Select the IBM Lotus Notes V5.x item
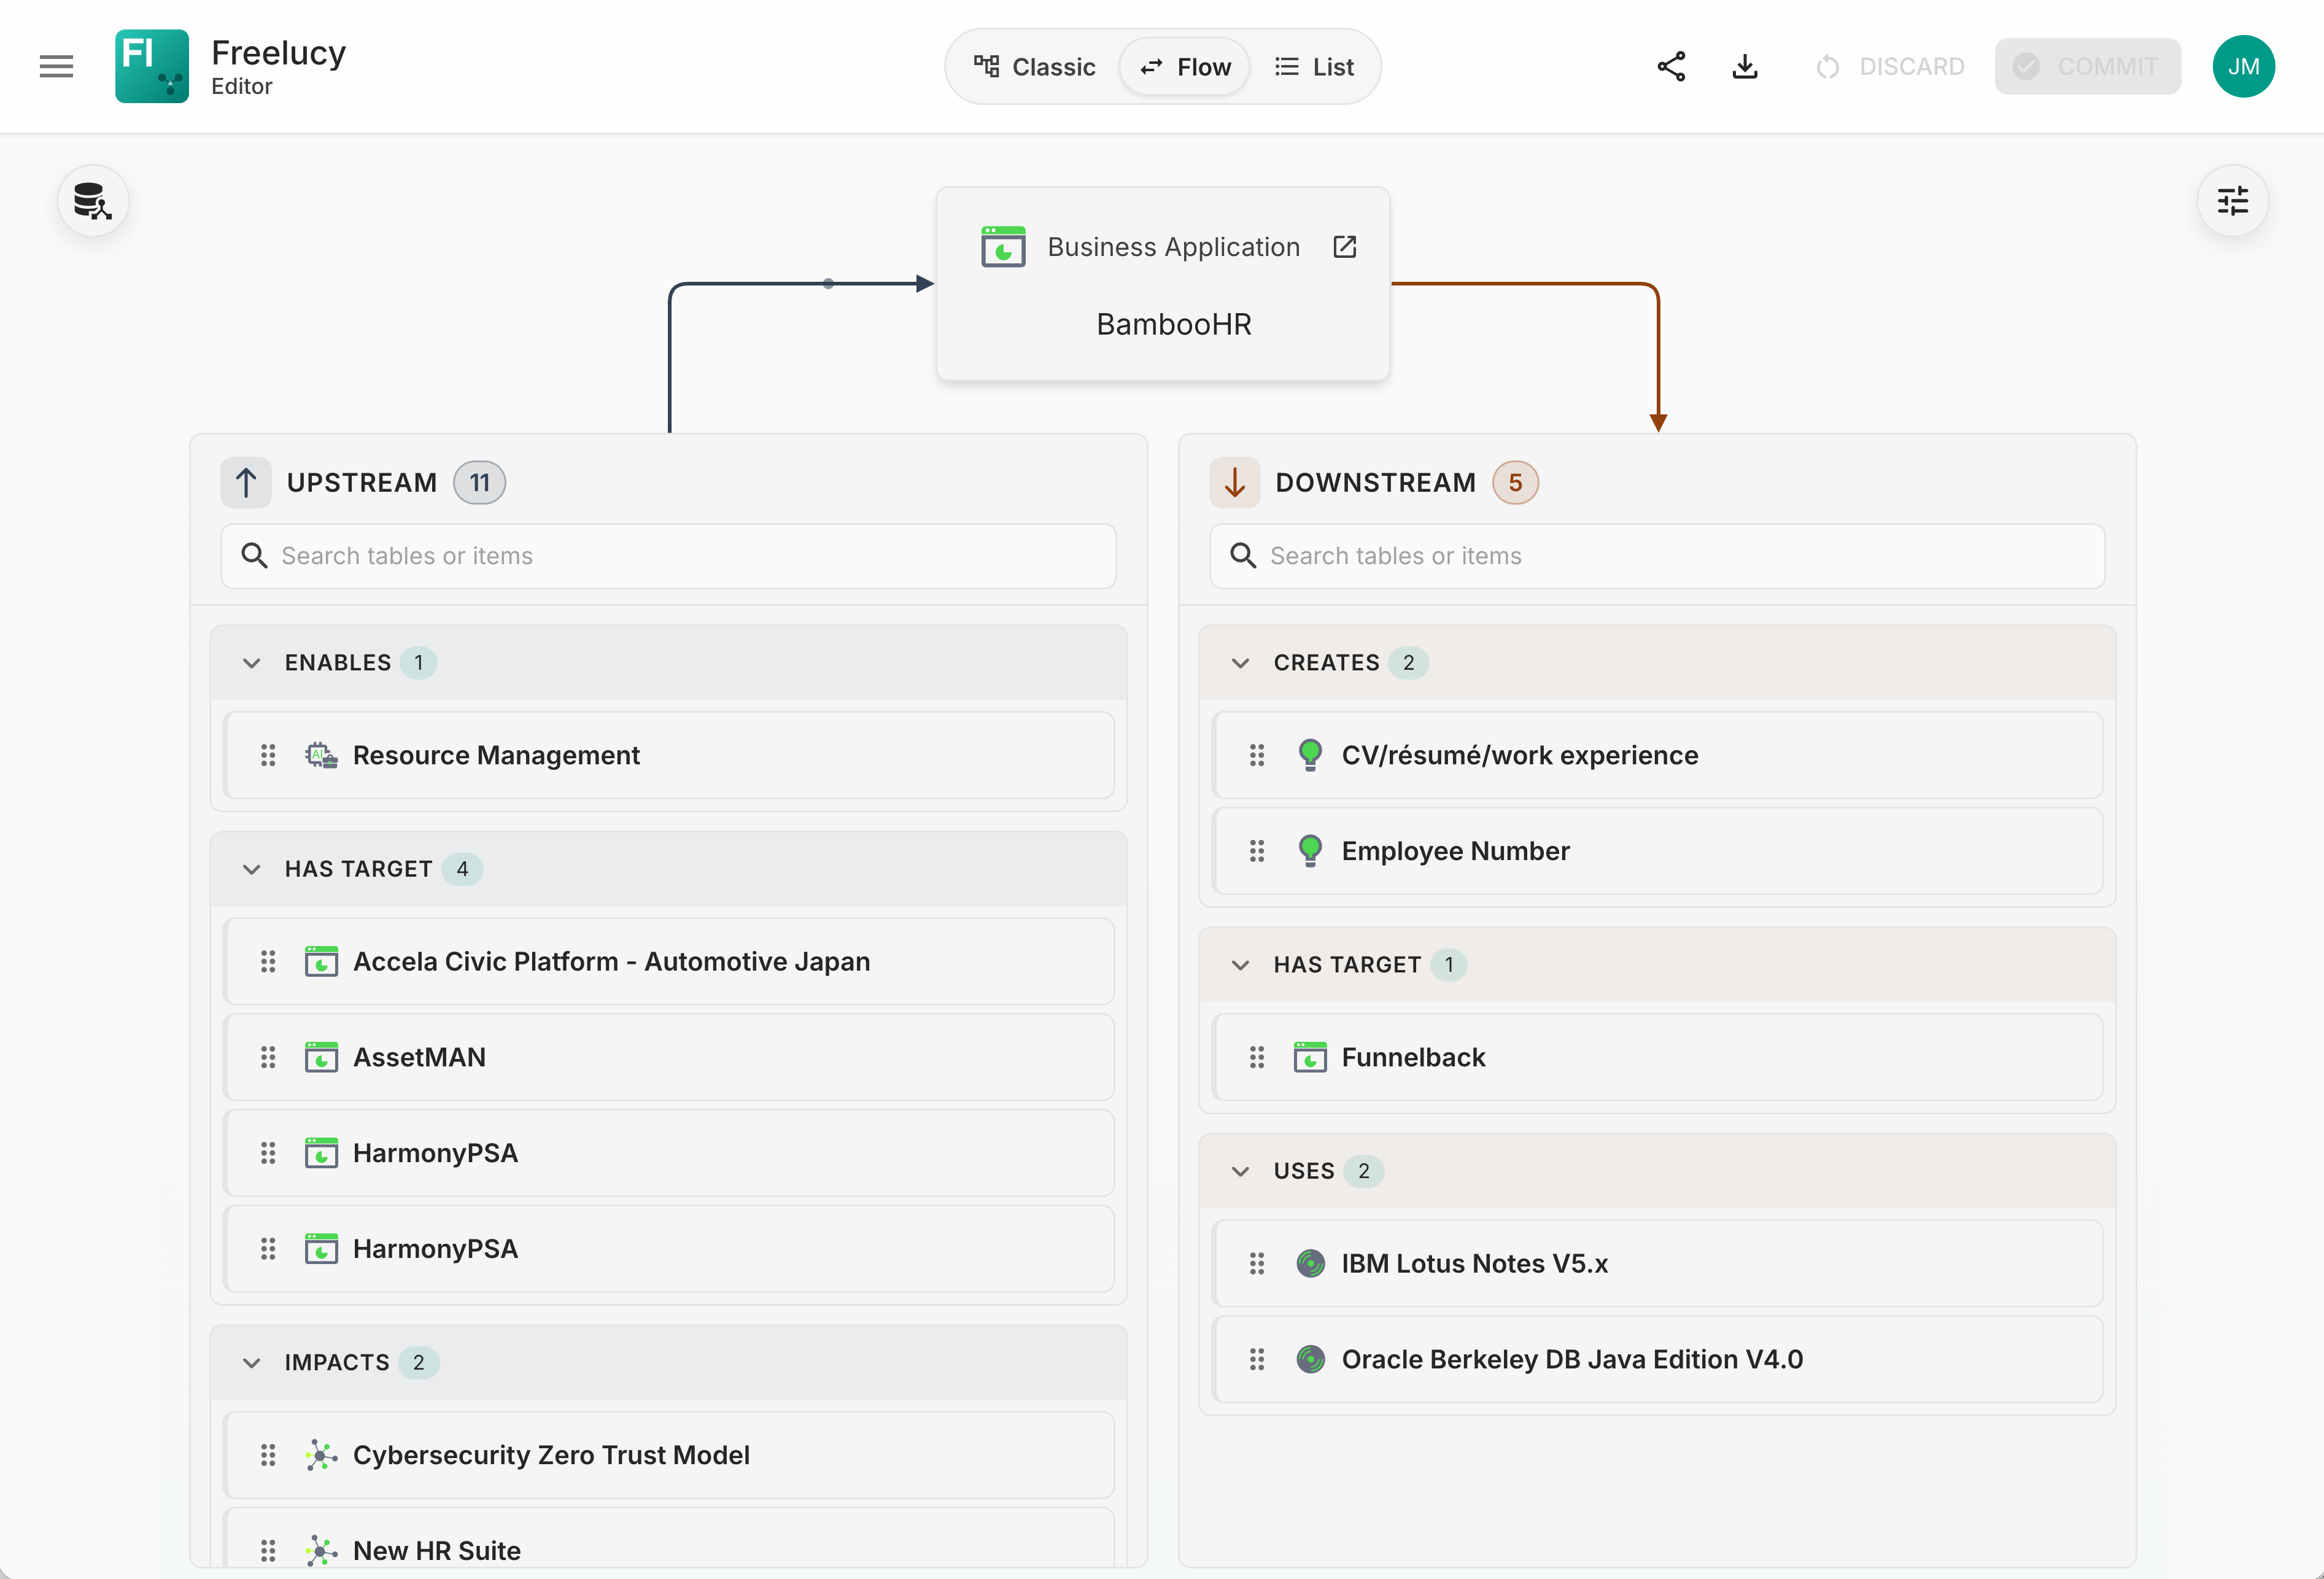 click(1658, 1263)
